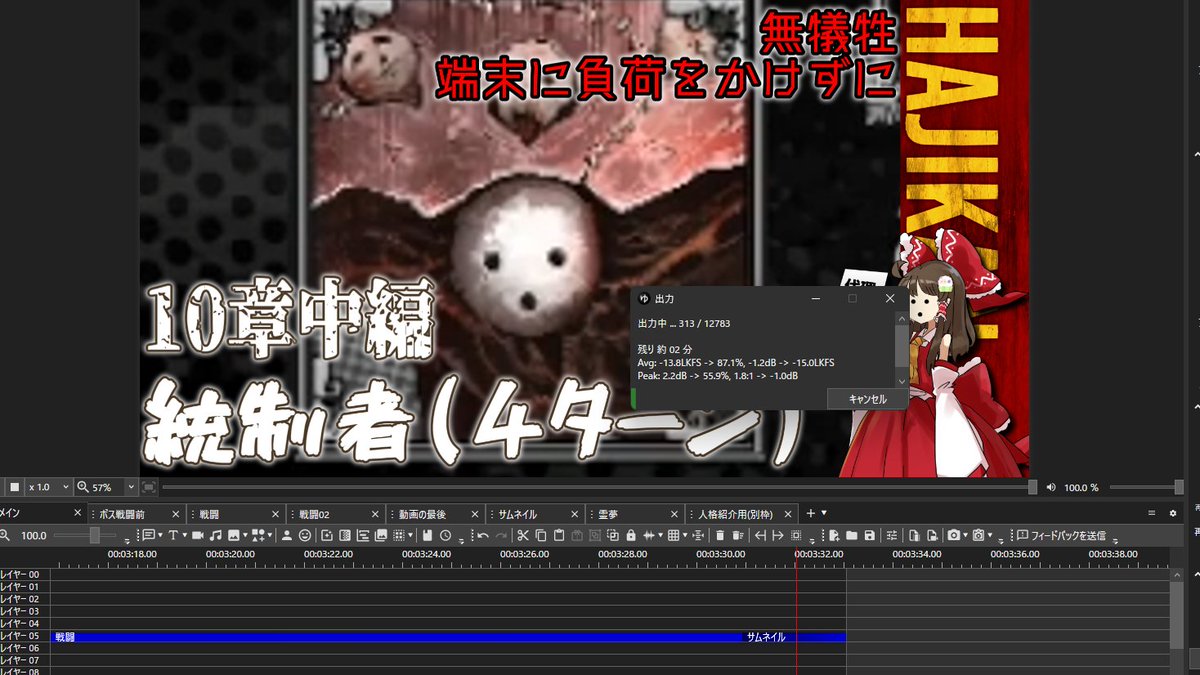Expand the grid snap dropdown arrow
1200x675 pixels.
(685, 535)
